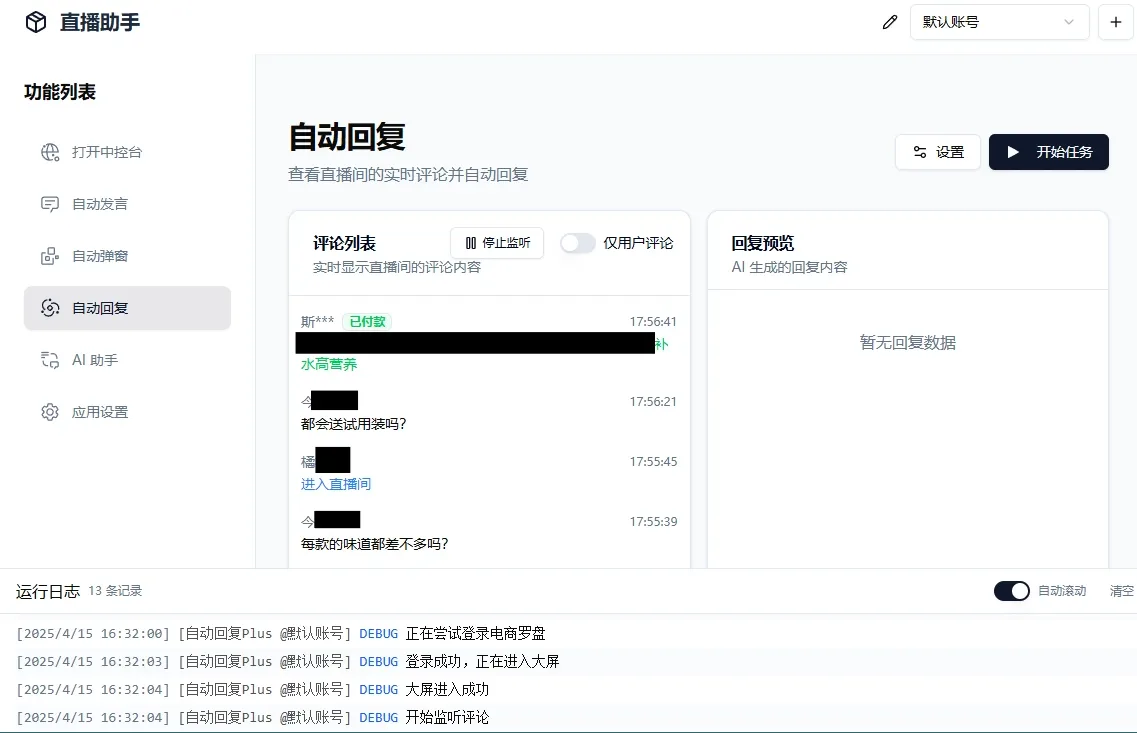The height and width of the screenshot is (733, 1137).
Task: Click the chat bubble icon for 自动发言
Action: click(50, 204)
